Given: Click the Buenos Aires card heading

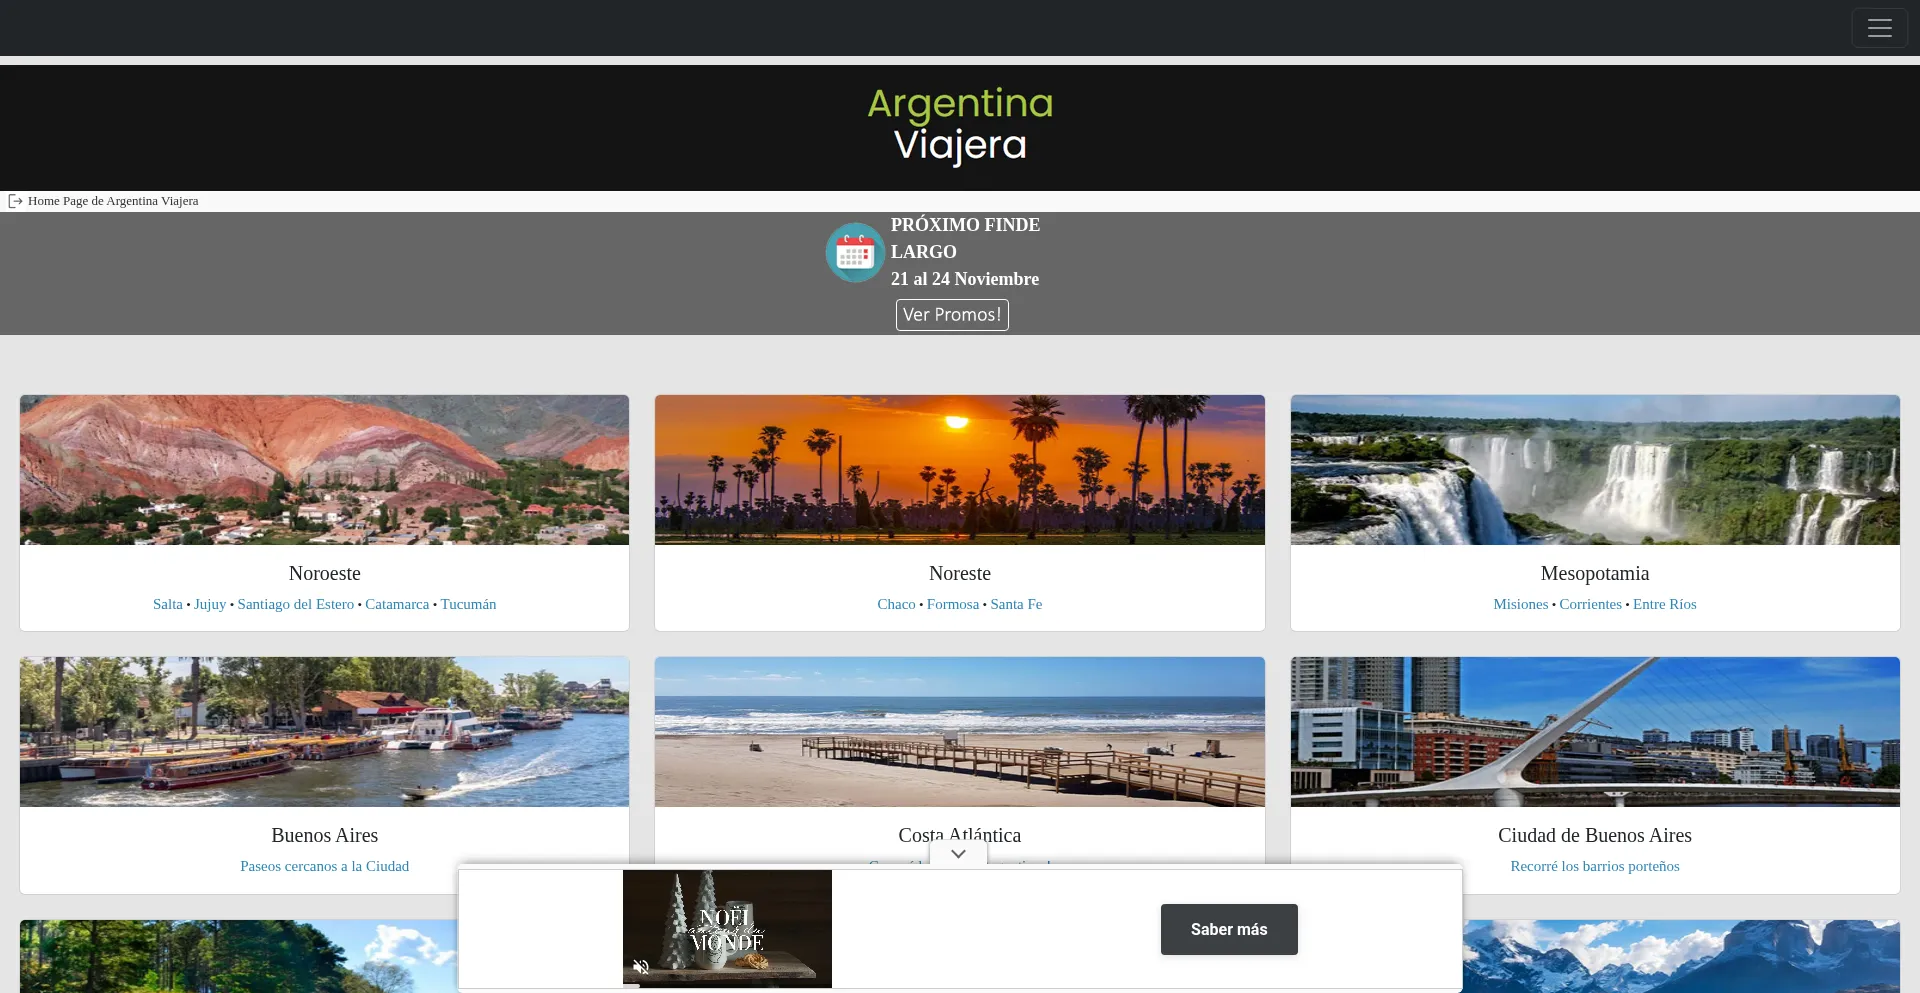Looking at the screenshot, I should (x=325, y=835).
